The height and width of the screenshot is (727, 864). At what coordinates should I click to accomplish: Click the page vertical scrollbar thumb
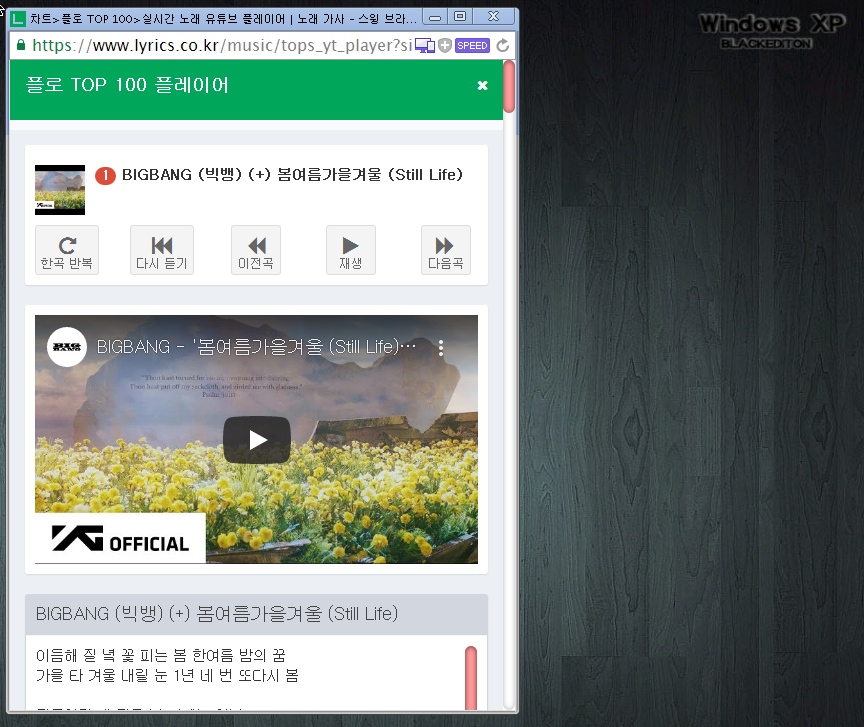(x=509, y=87)
